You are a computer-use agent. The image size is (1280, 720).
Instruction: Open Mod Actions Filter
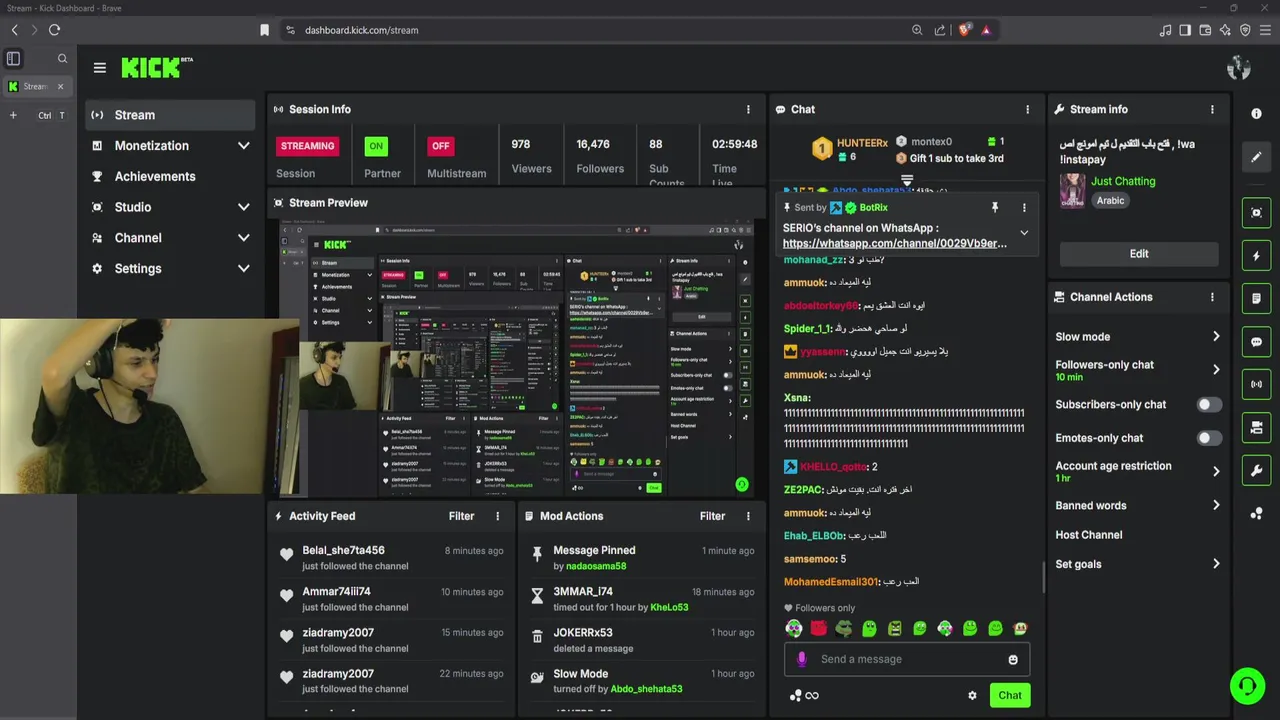(x=712, y=516)
